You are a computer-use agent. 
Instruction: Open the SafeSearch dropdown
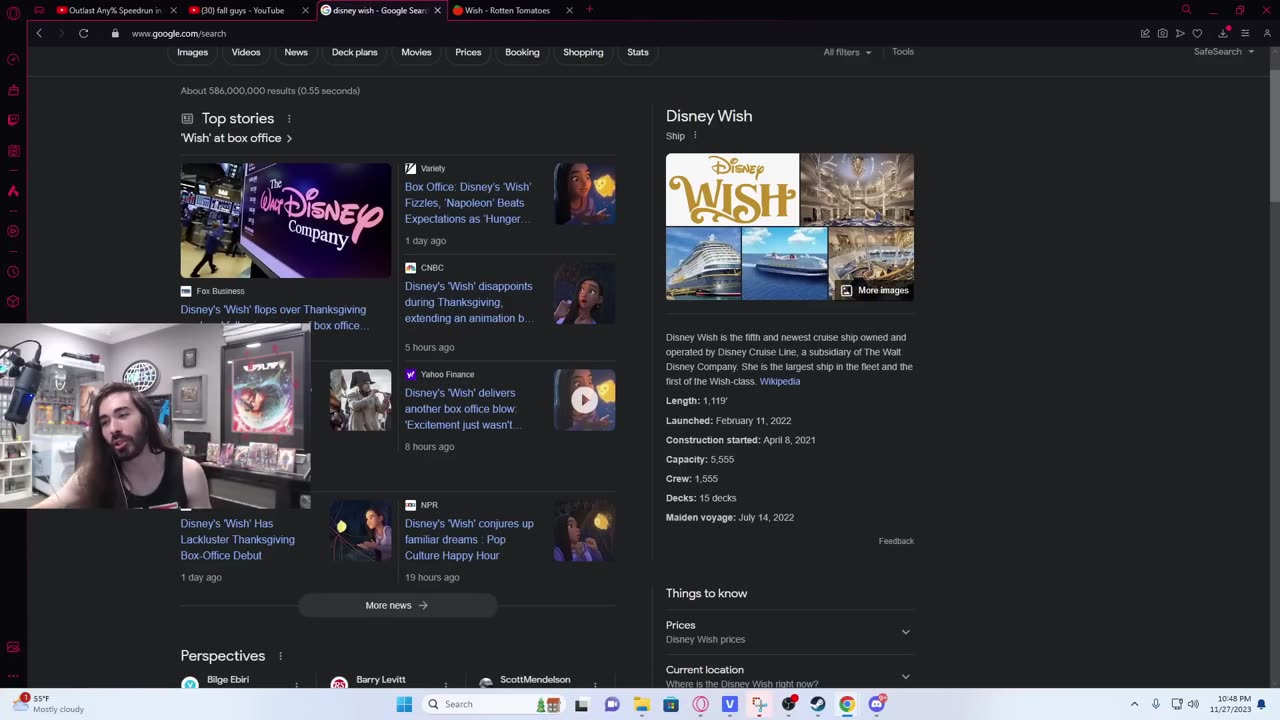tap(1224, 52)
